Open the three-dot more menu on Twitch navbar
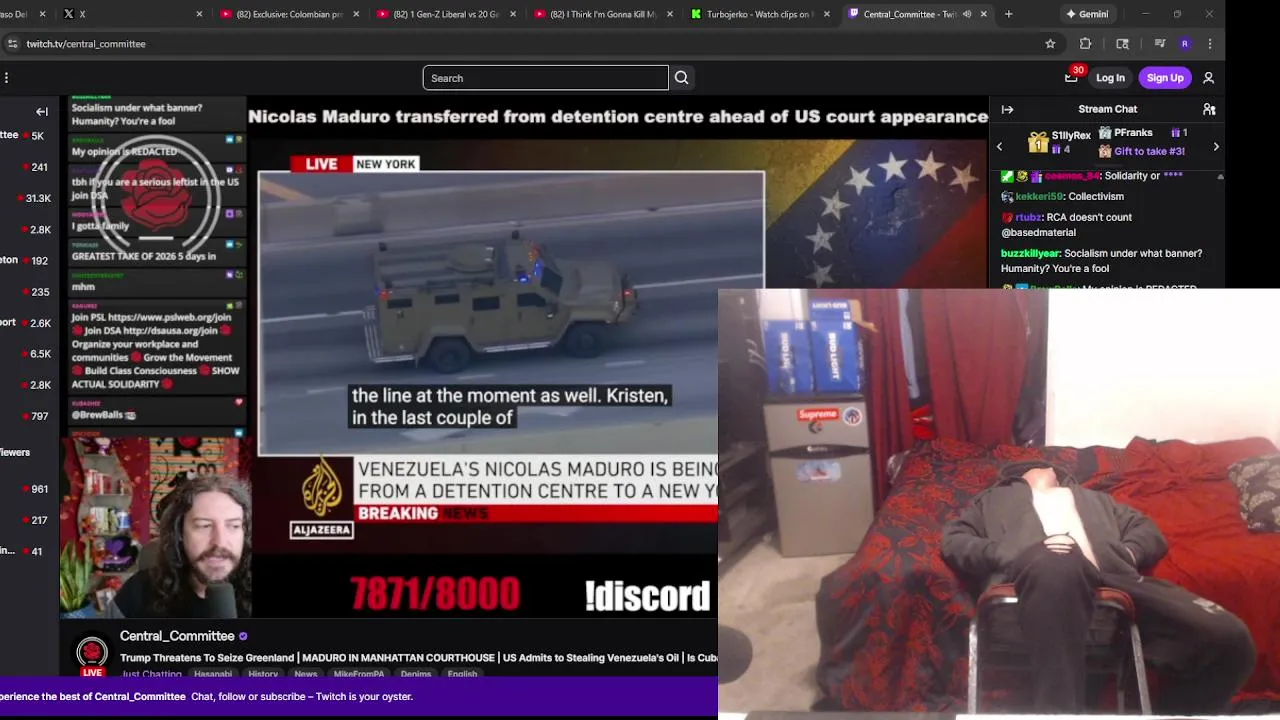This screenshot has height=720, width=1280. [6, 78]
